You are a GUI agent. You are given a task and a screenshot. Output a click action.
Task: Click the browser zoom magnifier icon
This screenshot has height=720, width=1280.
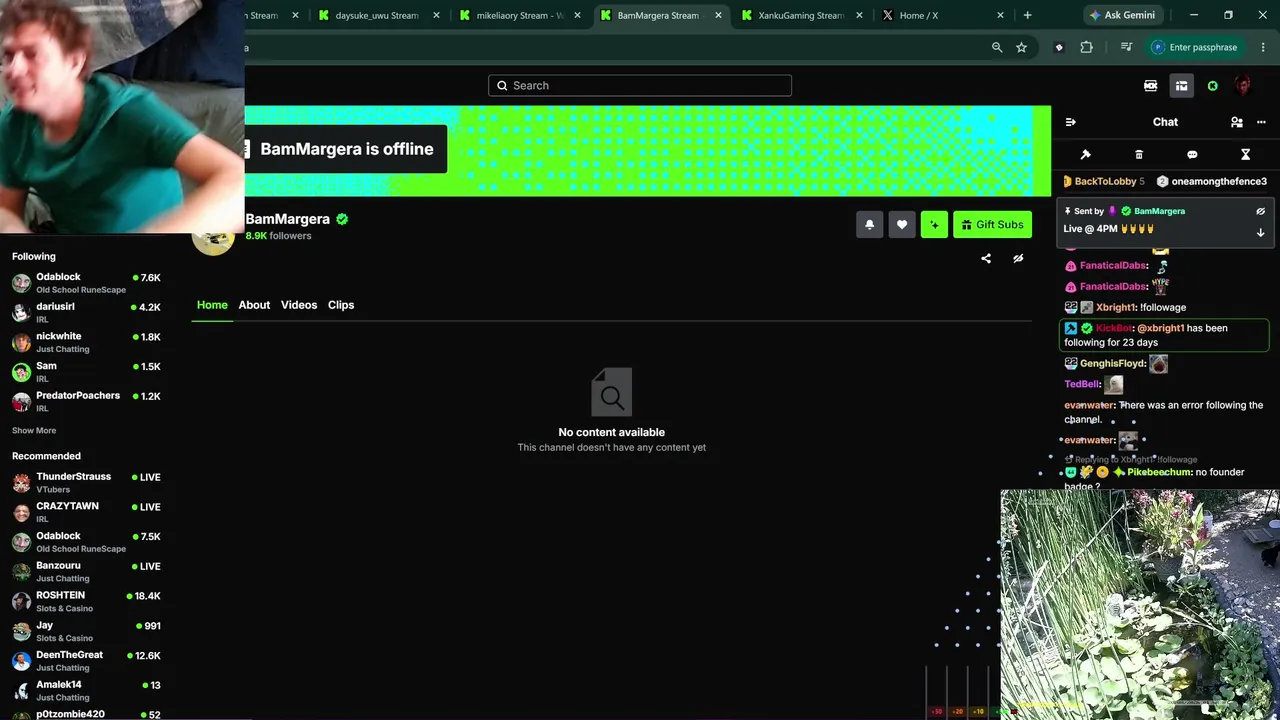point(997,47)
